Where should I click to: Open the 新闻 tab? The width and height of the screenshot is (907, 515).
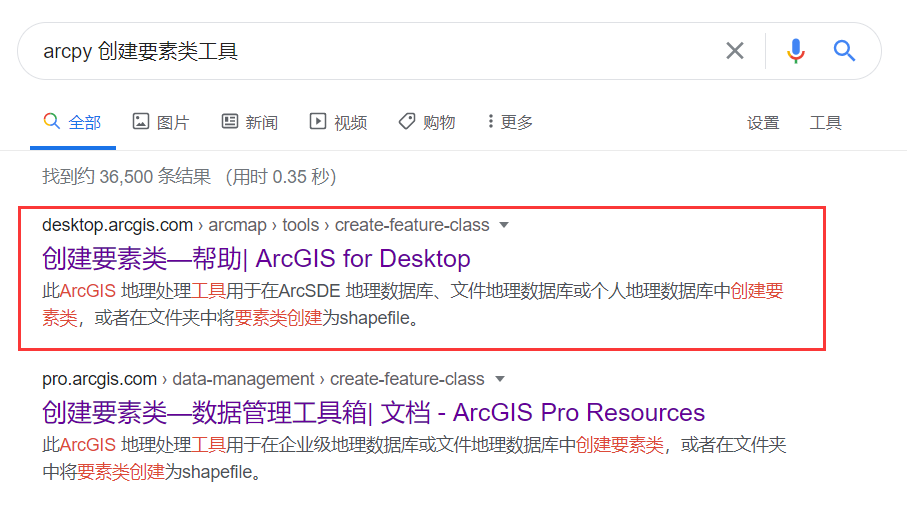tap(250, 123)
